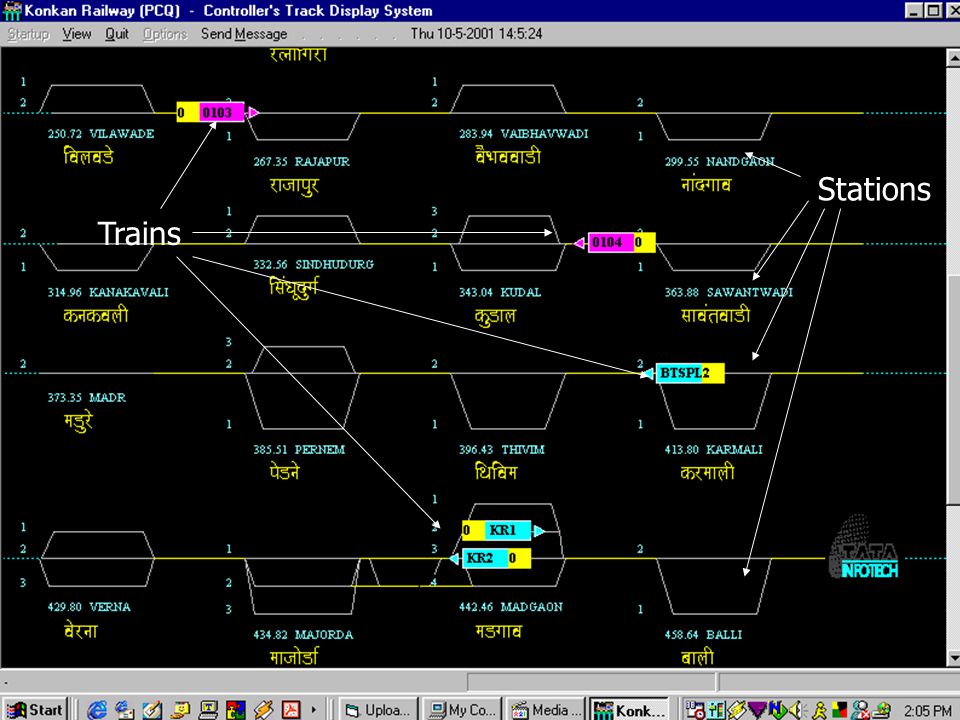Click the 363.88 SAWANTWADI station label

point(729,292)
